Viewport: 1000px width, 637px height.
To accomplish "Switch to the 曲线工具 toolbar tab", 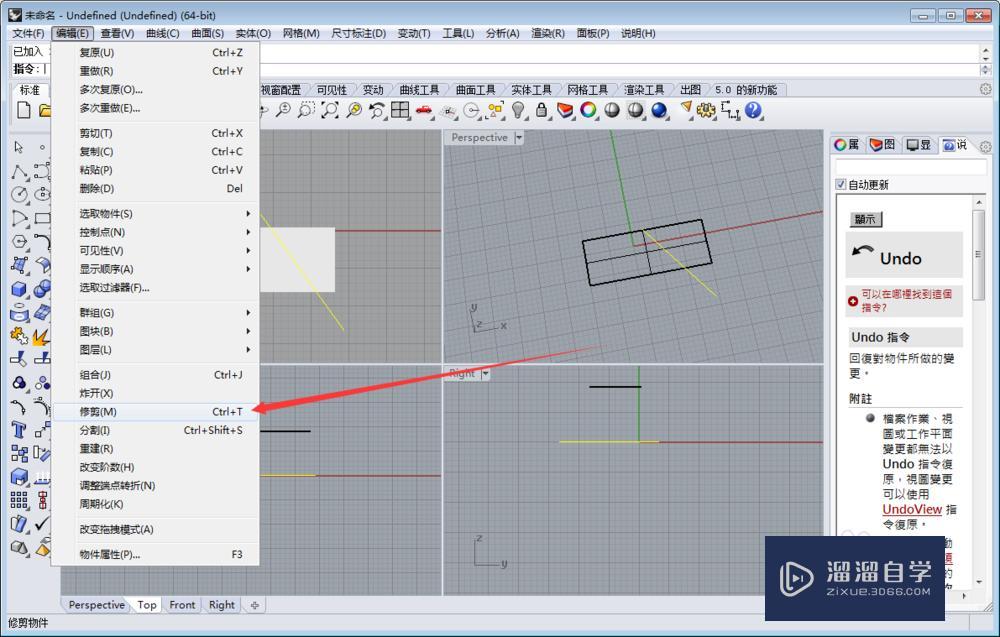I will click(x=419, y=90).
